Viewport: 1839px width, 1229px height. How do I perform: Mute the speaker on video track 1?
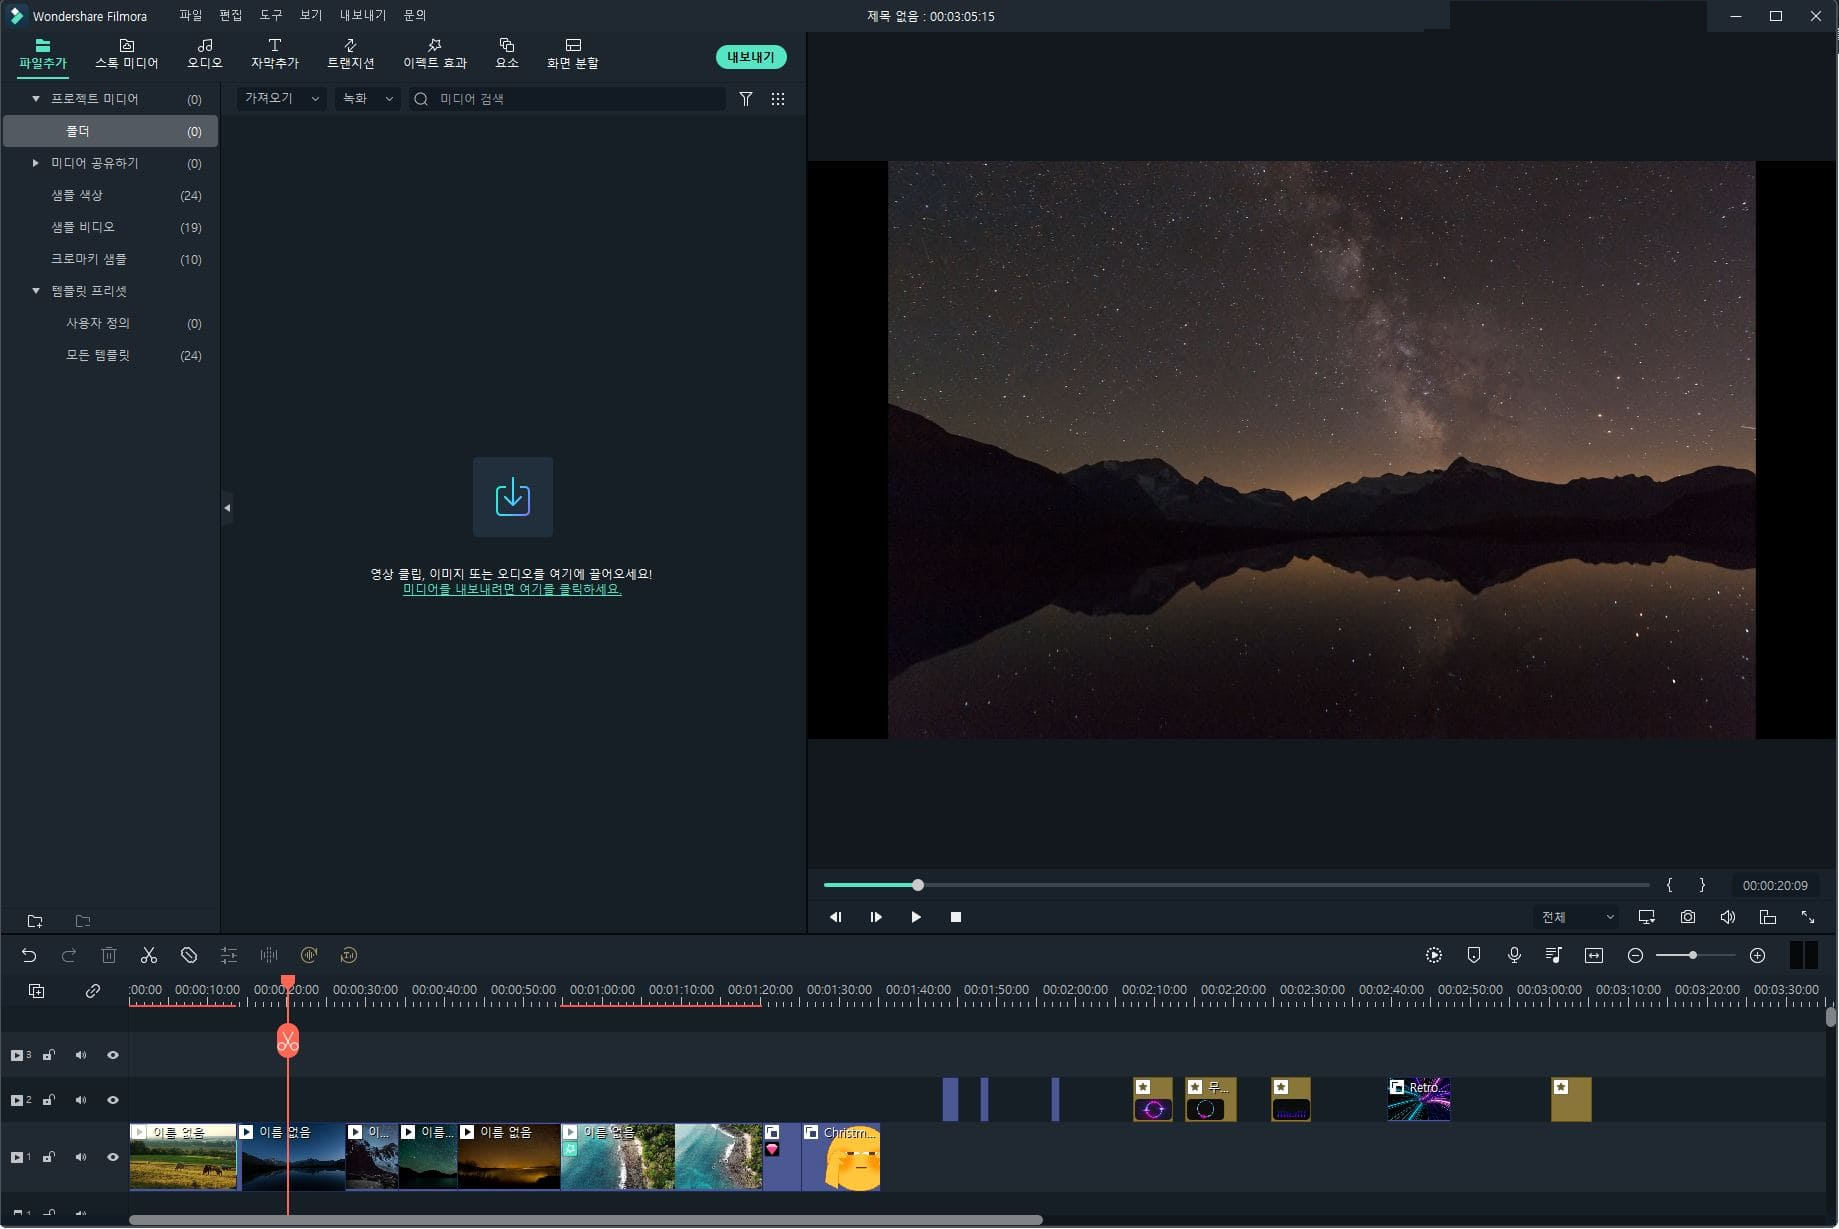tap(81, 1157)
